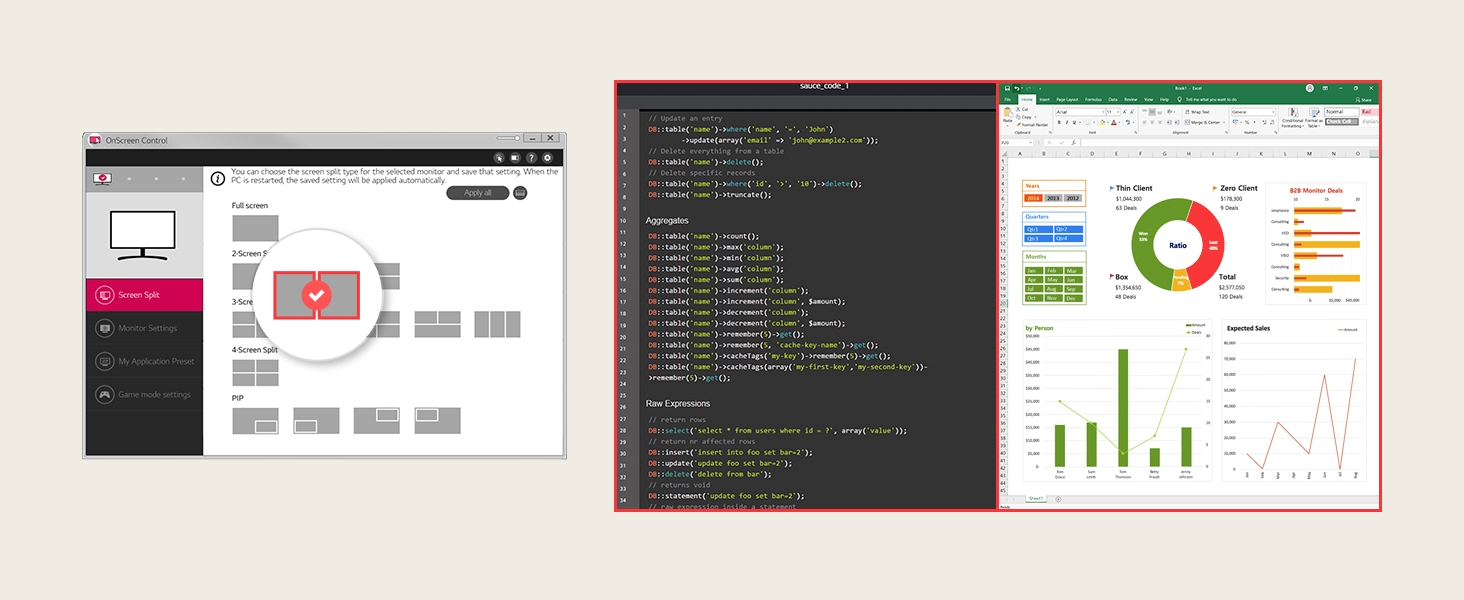Screen dimensions: 1464x600
Task: Open the OnScreen Control settings gear
Action: (x=547, y=157)
